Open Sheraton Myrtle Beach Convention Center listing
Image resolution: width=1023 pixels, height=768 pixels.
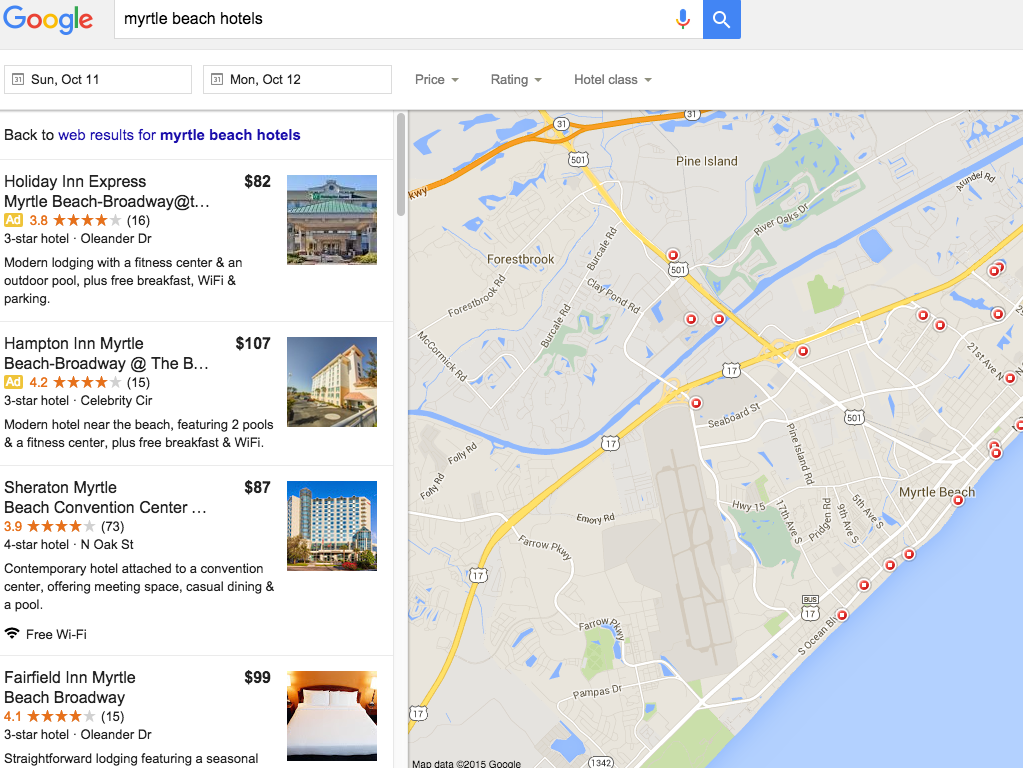[105, 497]
